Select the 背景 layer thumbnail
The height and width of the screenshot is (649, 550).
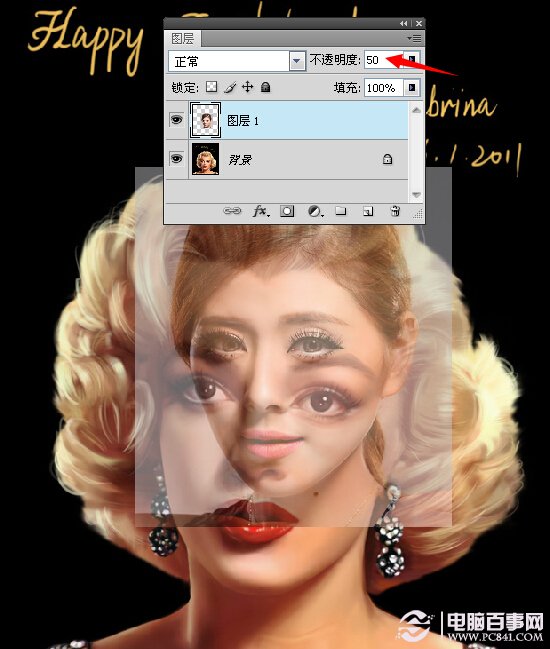(x=205, y=159)
